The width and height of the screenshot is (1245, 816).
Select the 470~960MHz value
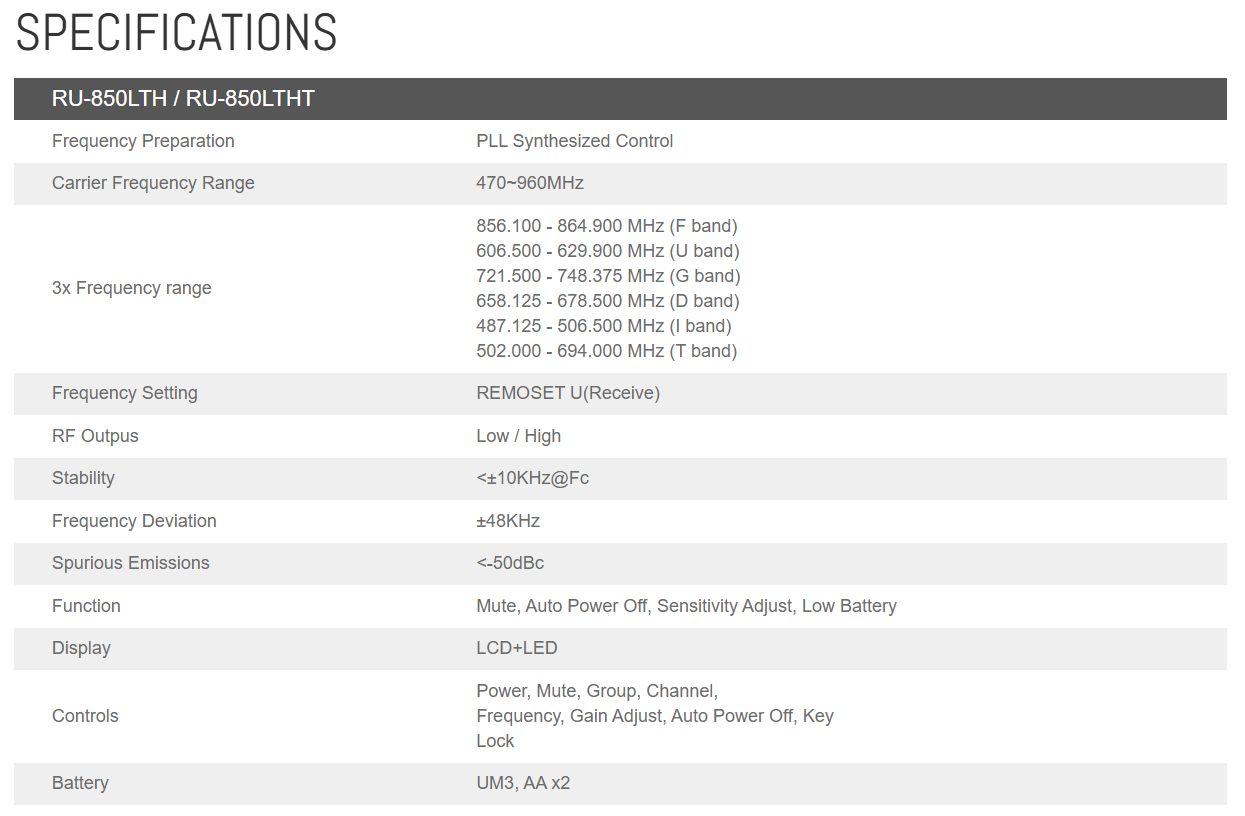tap(530, 183)
